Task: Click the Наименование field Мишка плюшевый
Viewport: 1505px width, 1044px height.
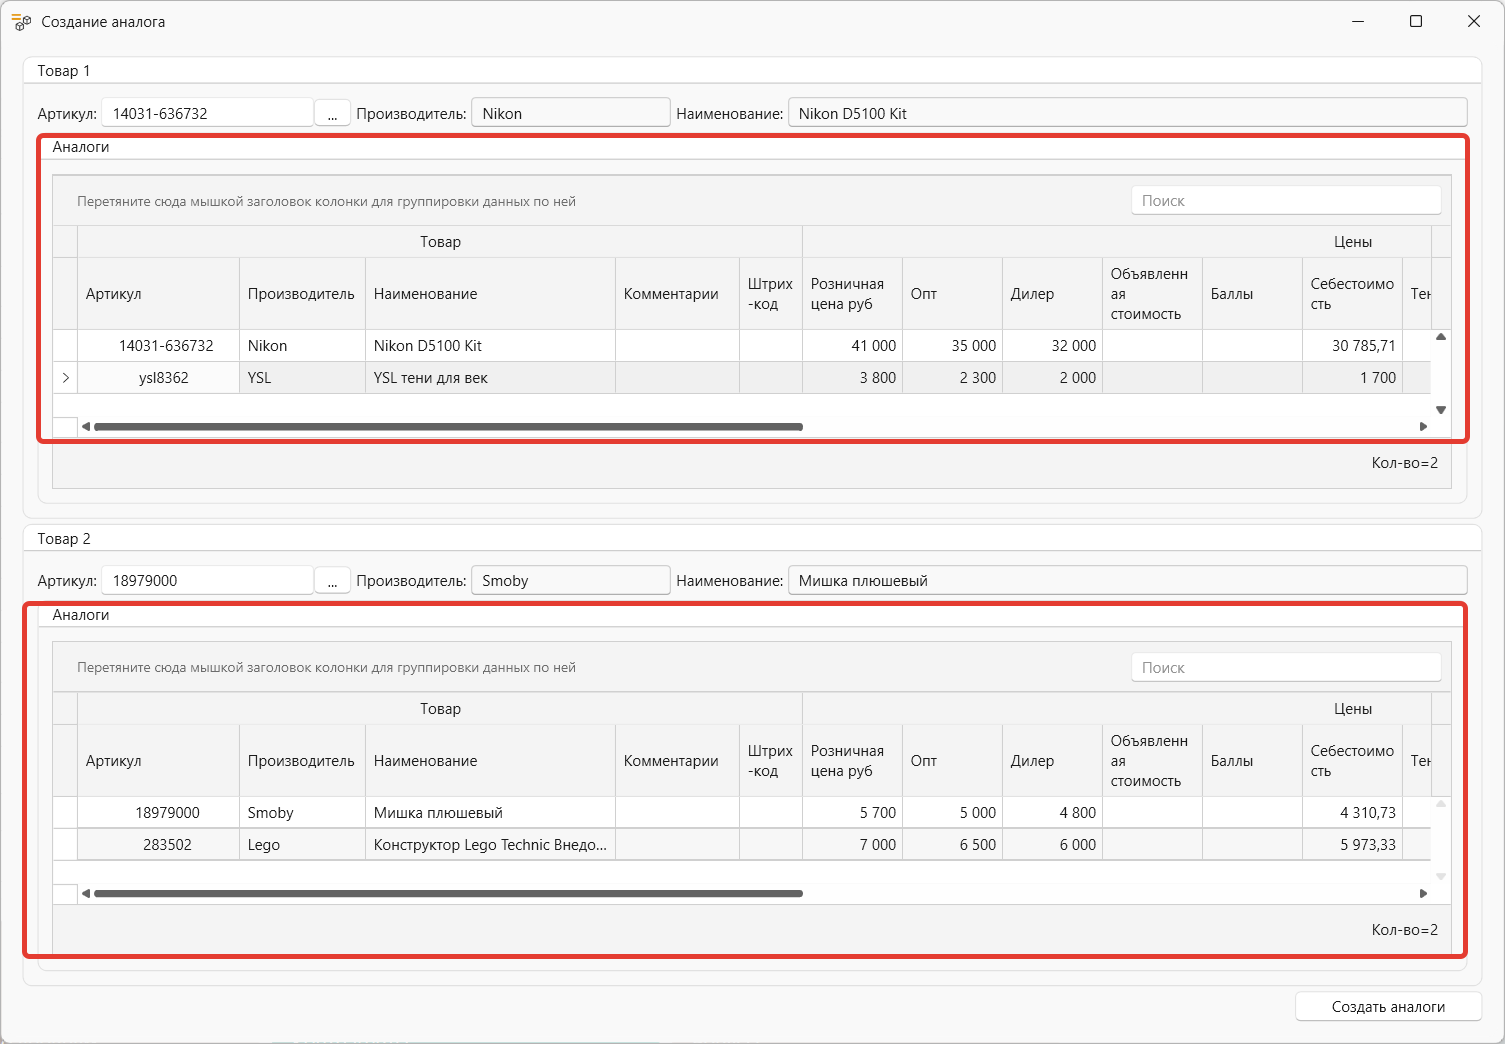Action: (x=1127, y=580)
